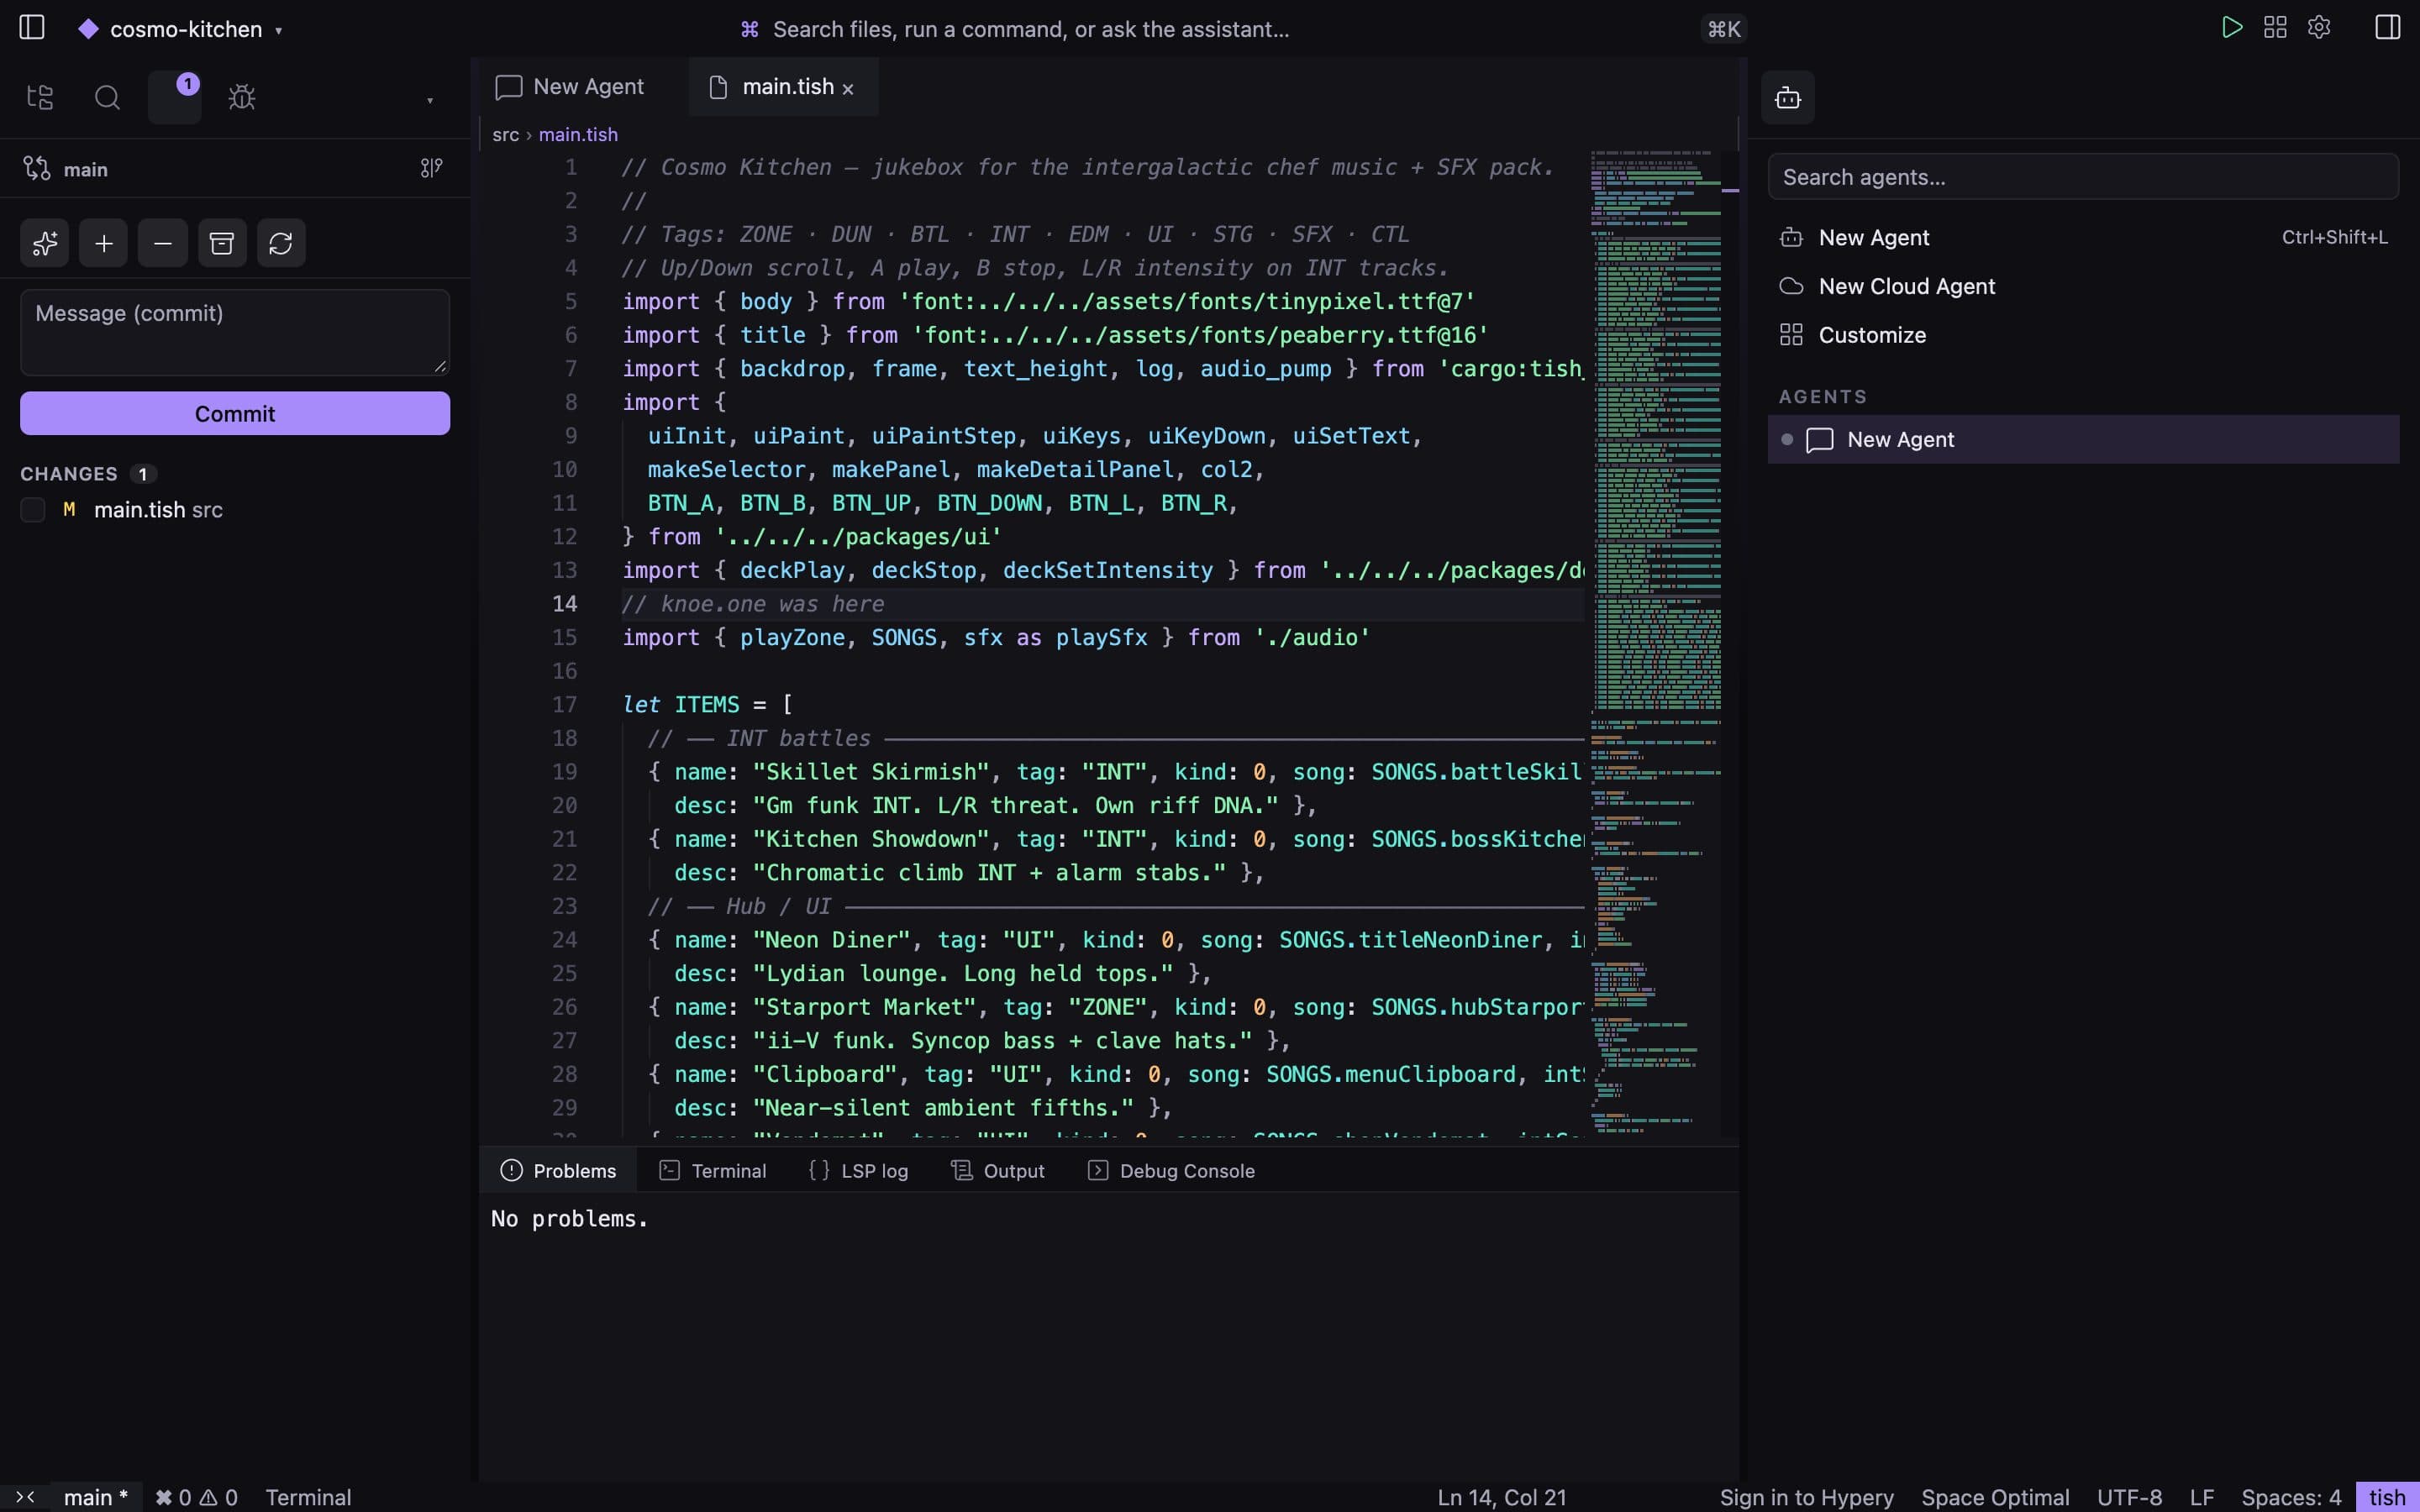The width and height of the screenshot is (2420, 1512).
Task: Run the project with play icon
Action: (2231, 27)
